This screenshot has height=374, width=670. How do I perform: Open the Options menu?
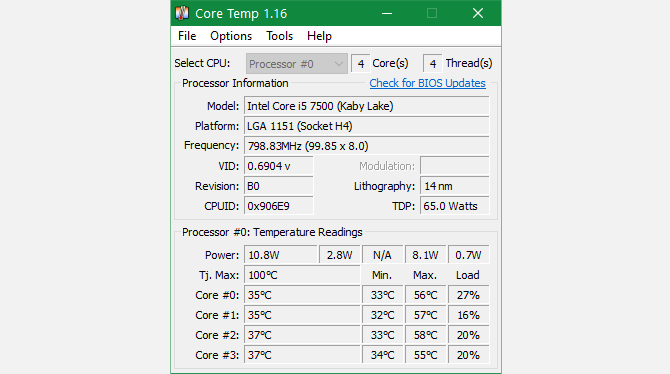tap(231, 36)
